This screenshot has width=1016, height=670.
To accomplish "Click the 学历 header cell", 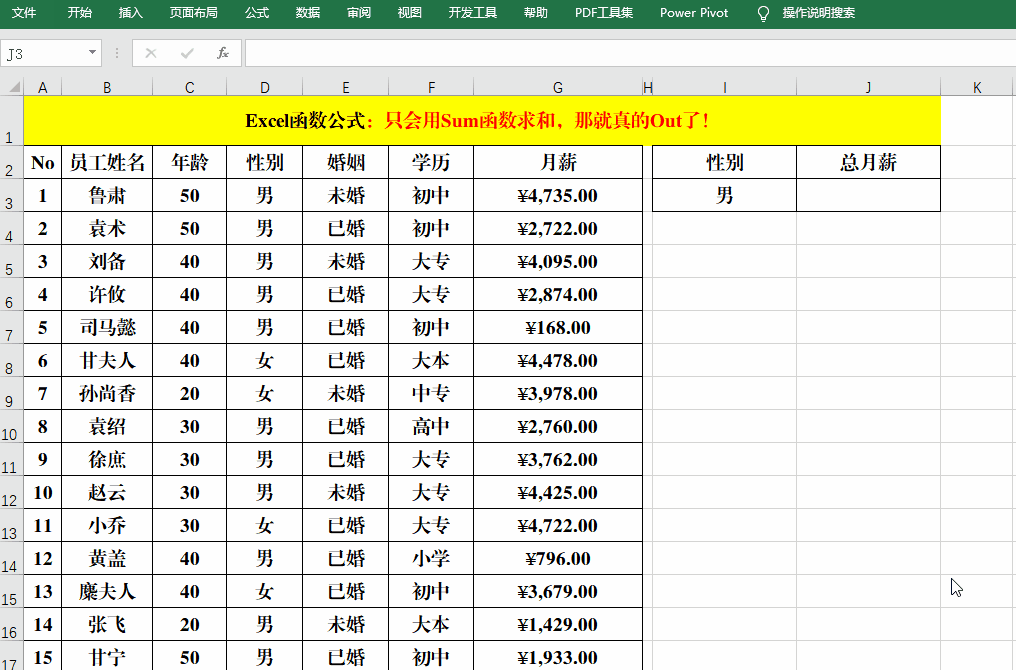I will (431, 162).
